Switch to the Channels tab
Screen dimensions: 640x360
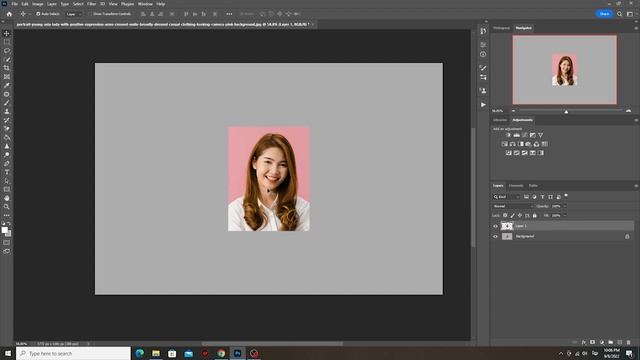pos(516,186)
